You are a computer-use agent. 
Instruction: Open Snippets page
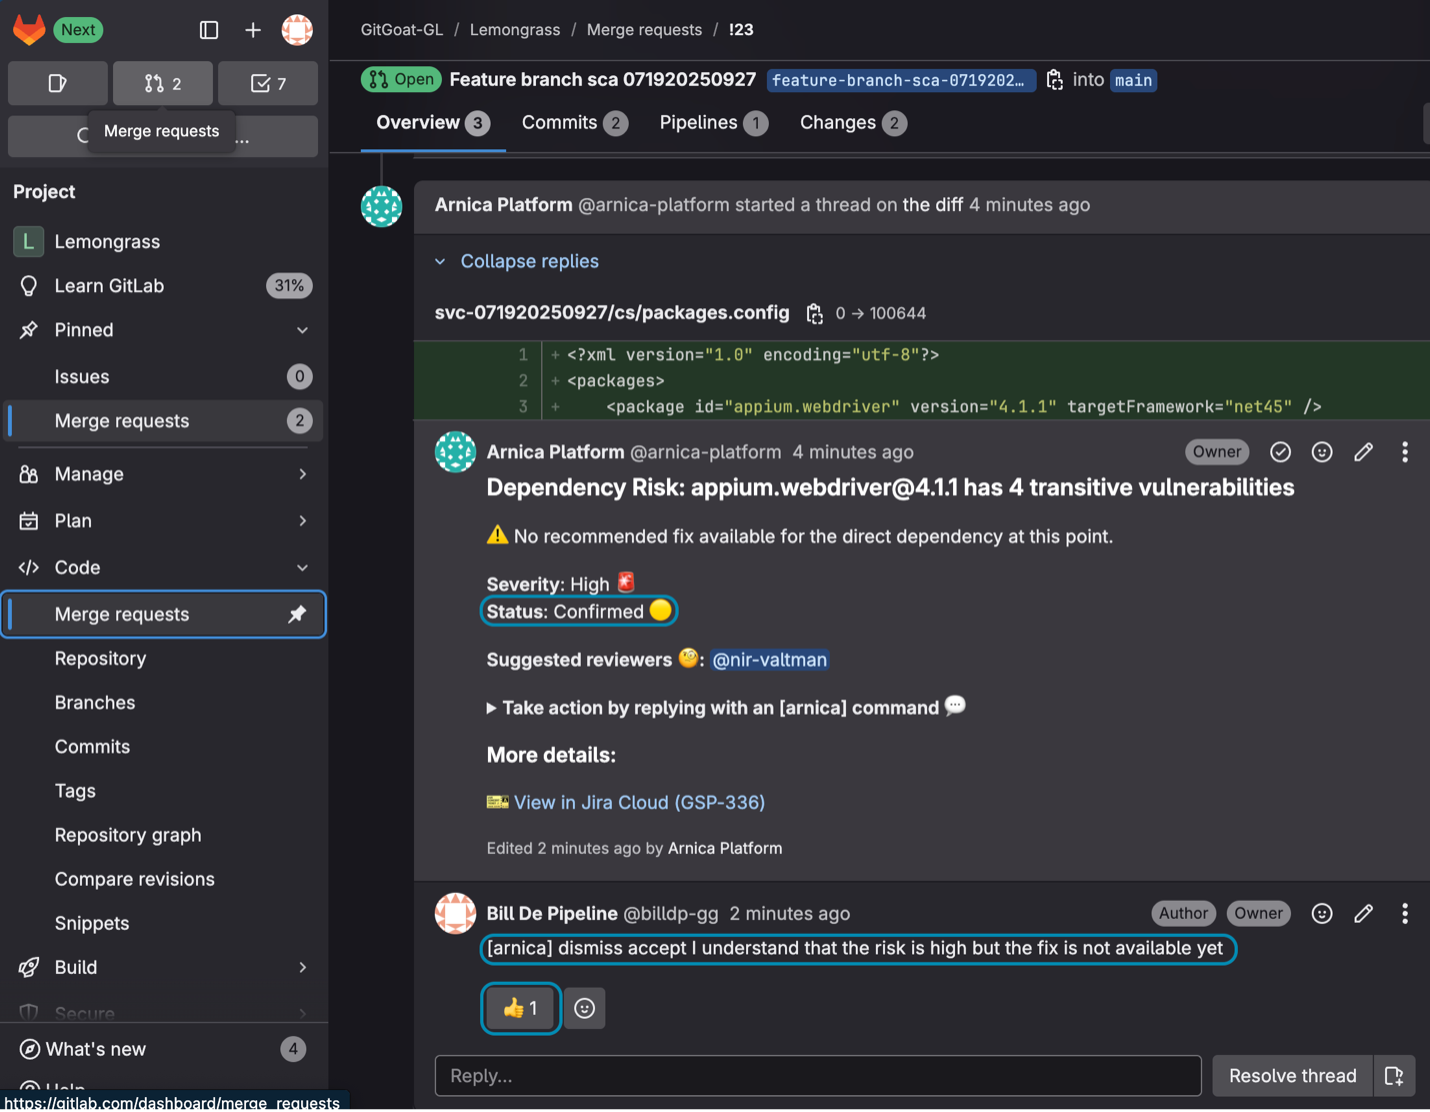[x=163, y=923]
